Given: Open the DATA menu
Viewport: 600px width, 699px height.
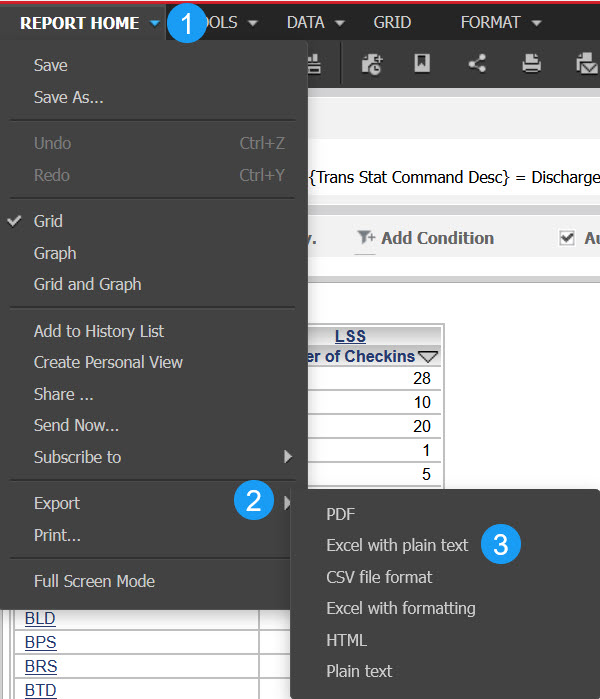Looking at the screenshot, I should (305, 22).
